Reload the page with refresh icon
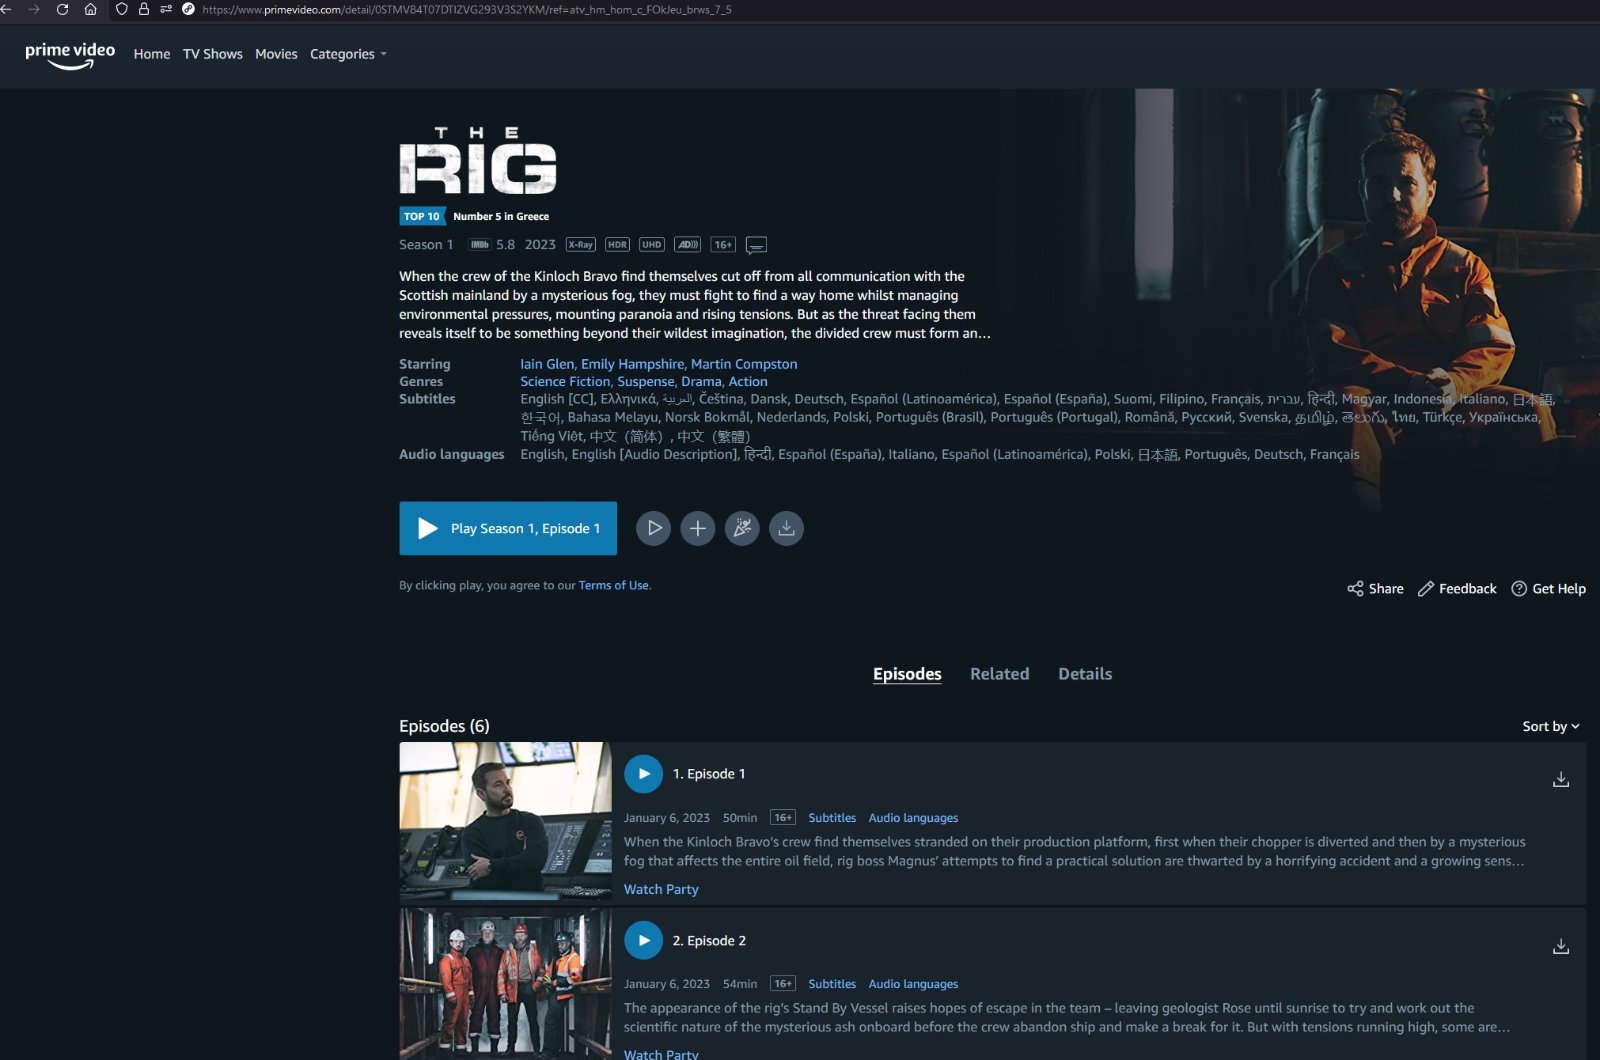The image size is (1600, 1060). click(62, 9)
